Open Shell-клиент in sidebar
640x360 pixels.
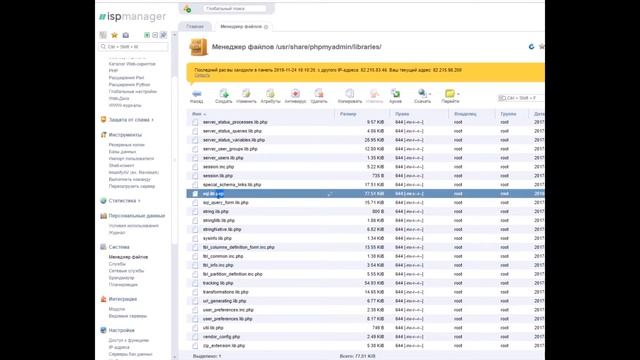(121, 165)
